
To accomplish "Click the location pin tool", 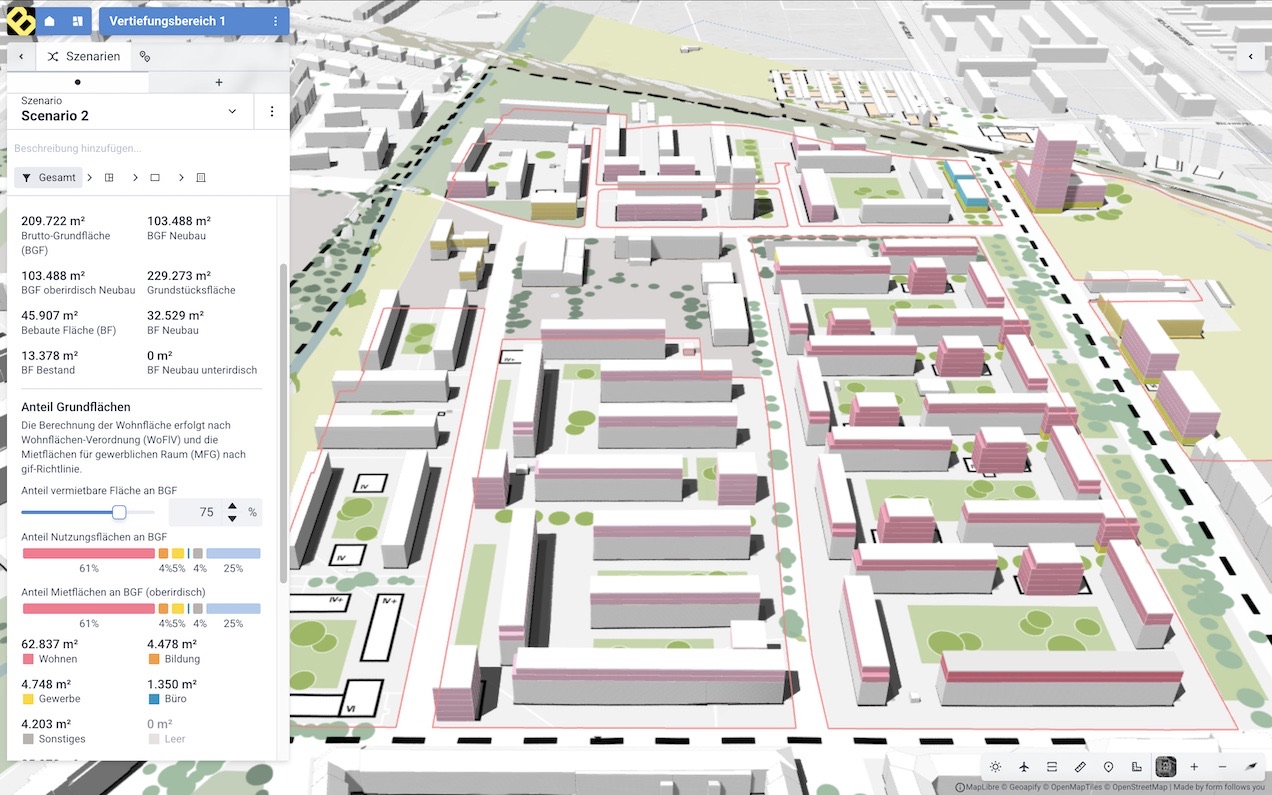I will (1108, 767).
